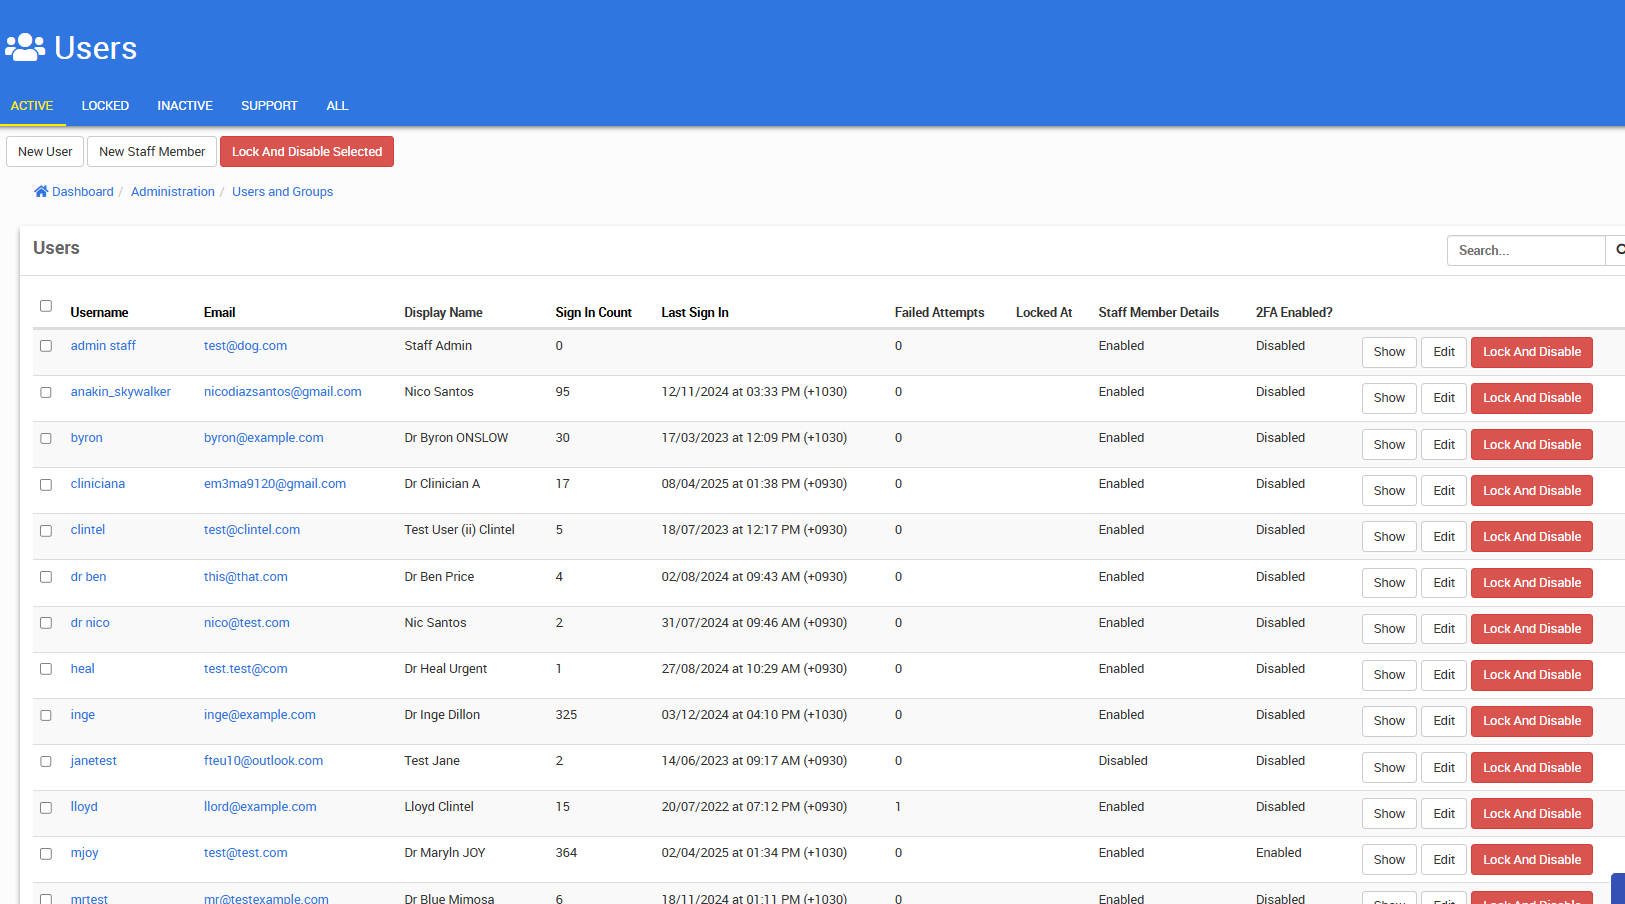Viewport: 1625px width, 904px height.
Task: Edit the heal user
Action: (1444, 675)
